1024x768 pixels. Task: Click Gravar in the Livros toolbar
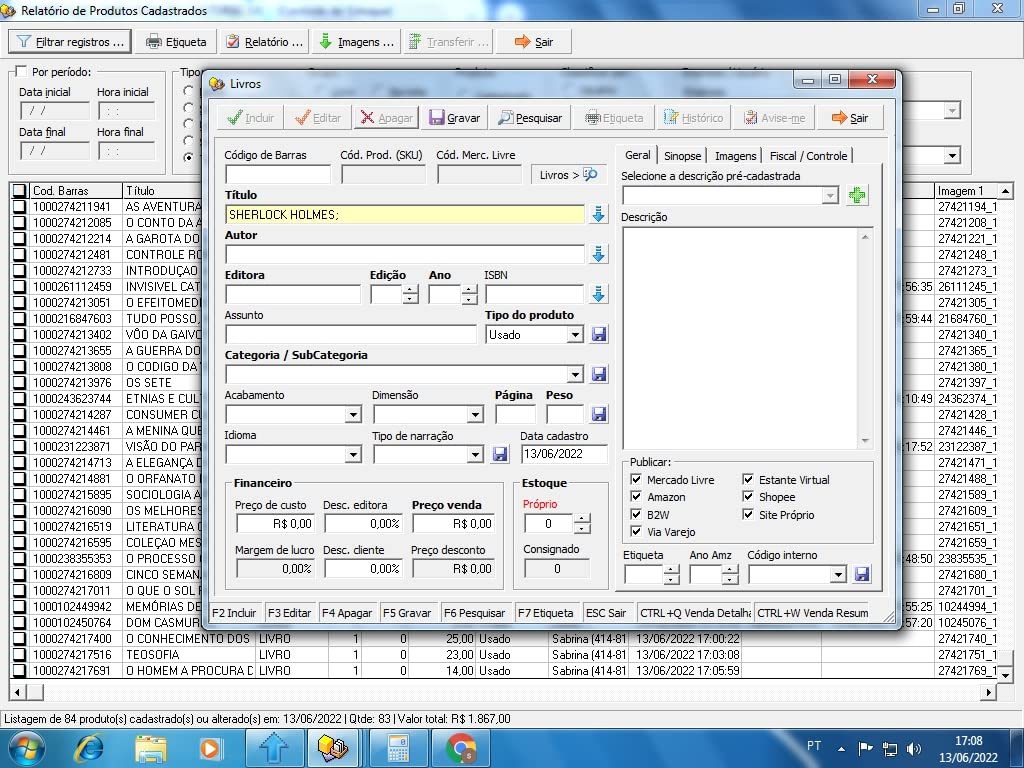pyautogui.click(x=455, y=118)
